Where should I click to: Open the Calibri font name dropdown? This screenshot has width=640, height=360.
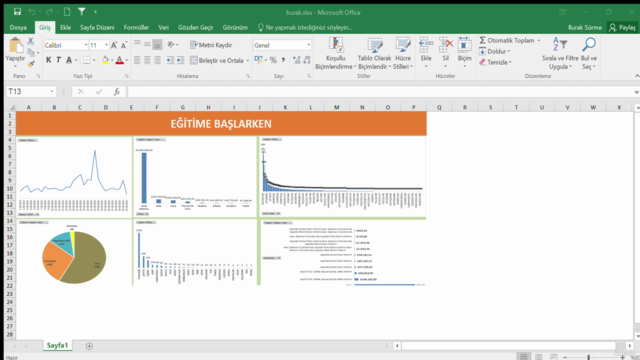(86, 45)
